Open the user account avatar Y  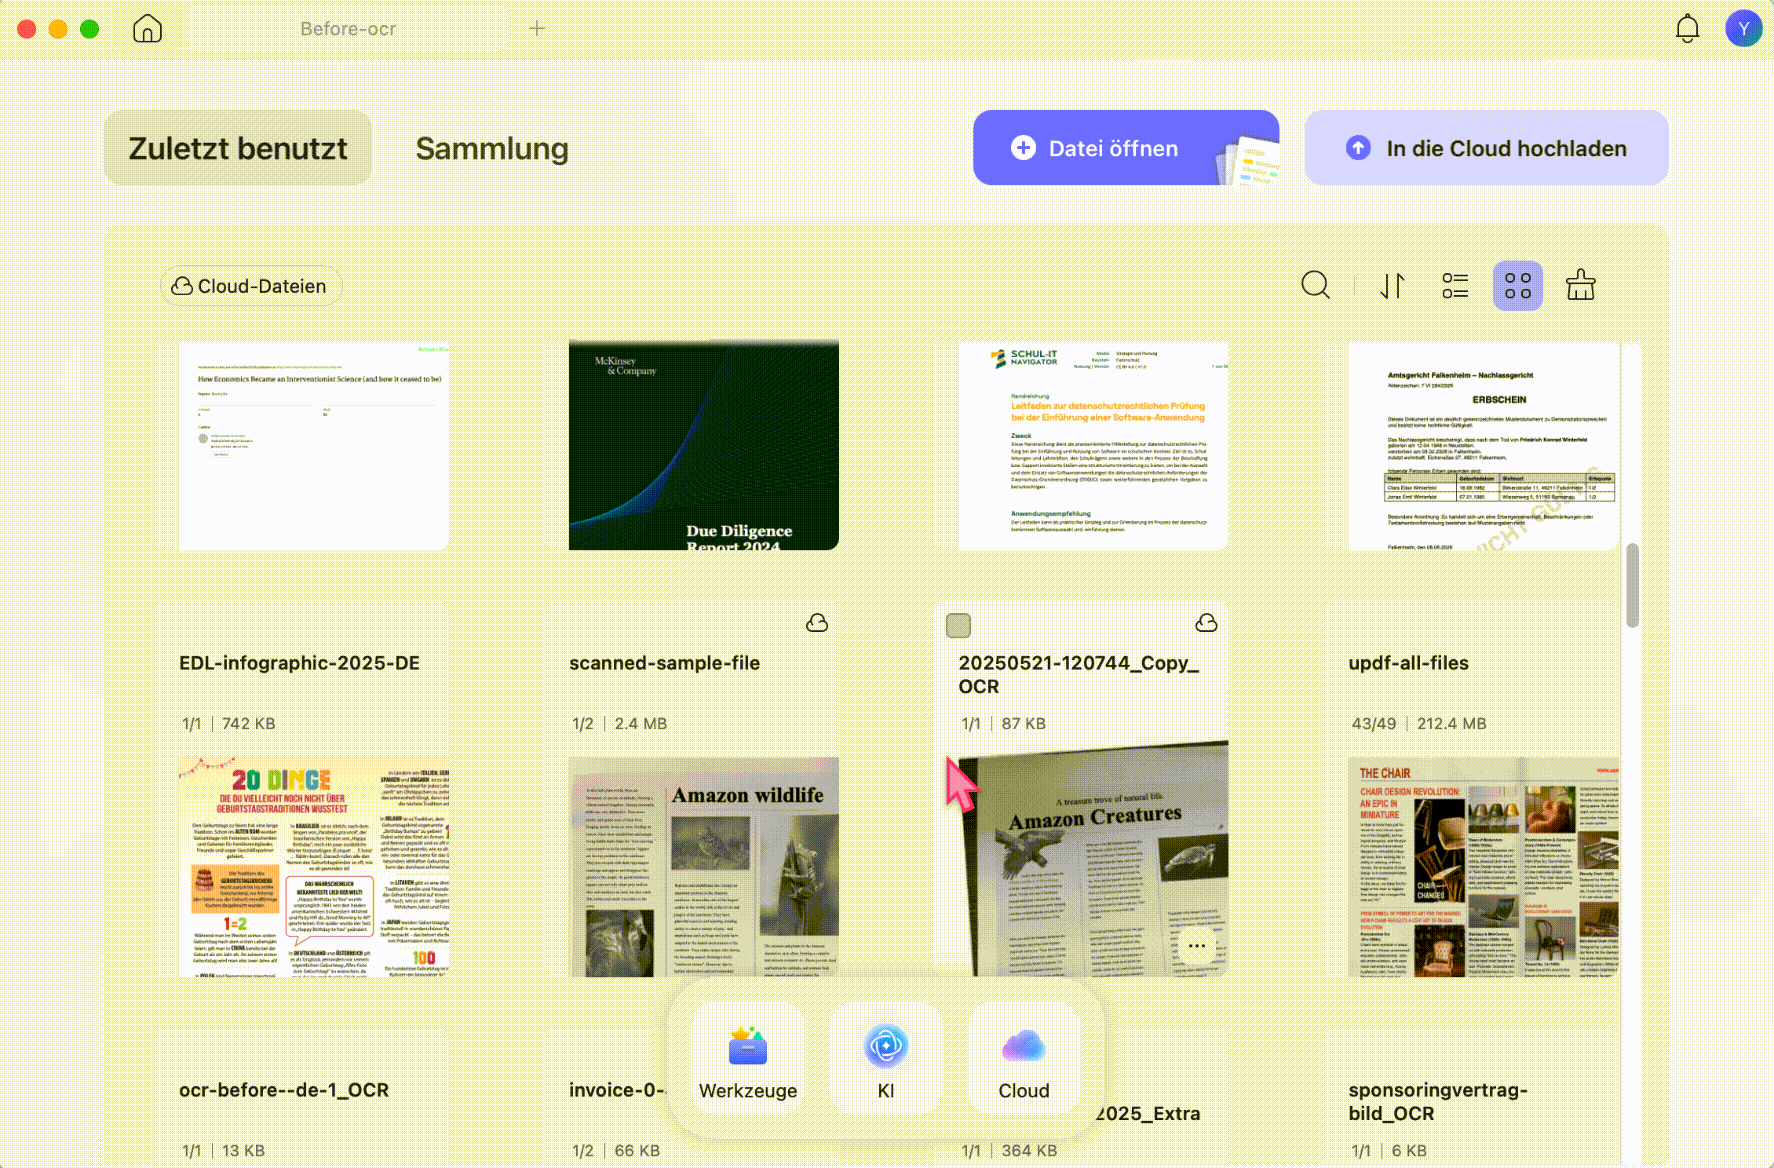[x=1743, y=28]
